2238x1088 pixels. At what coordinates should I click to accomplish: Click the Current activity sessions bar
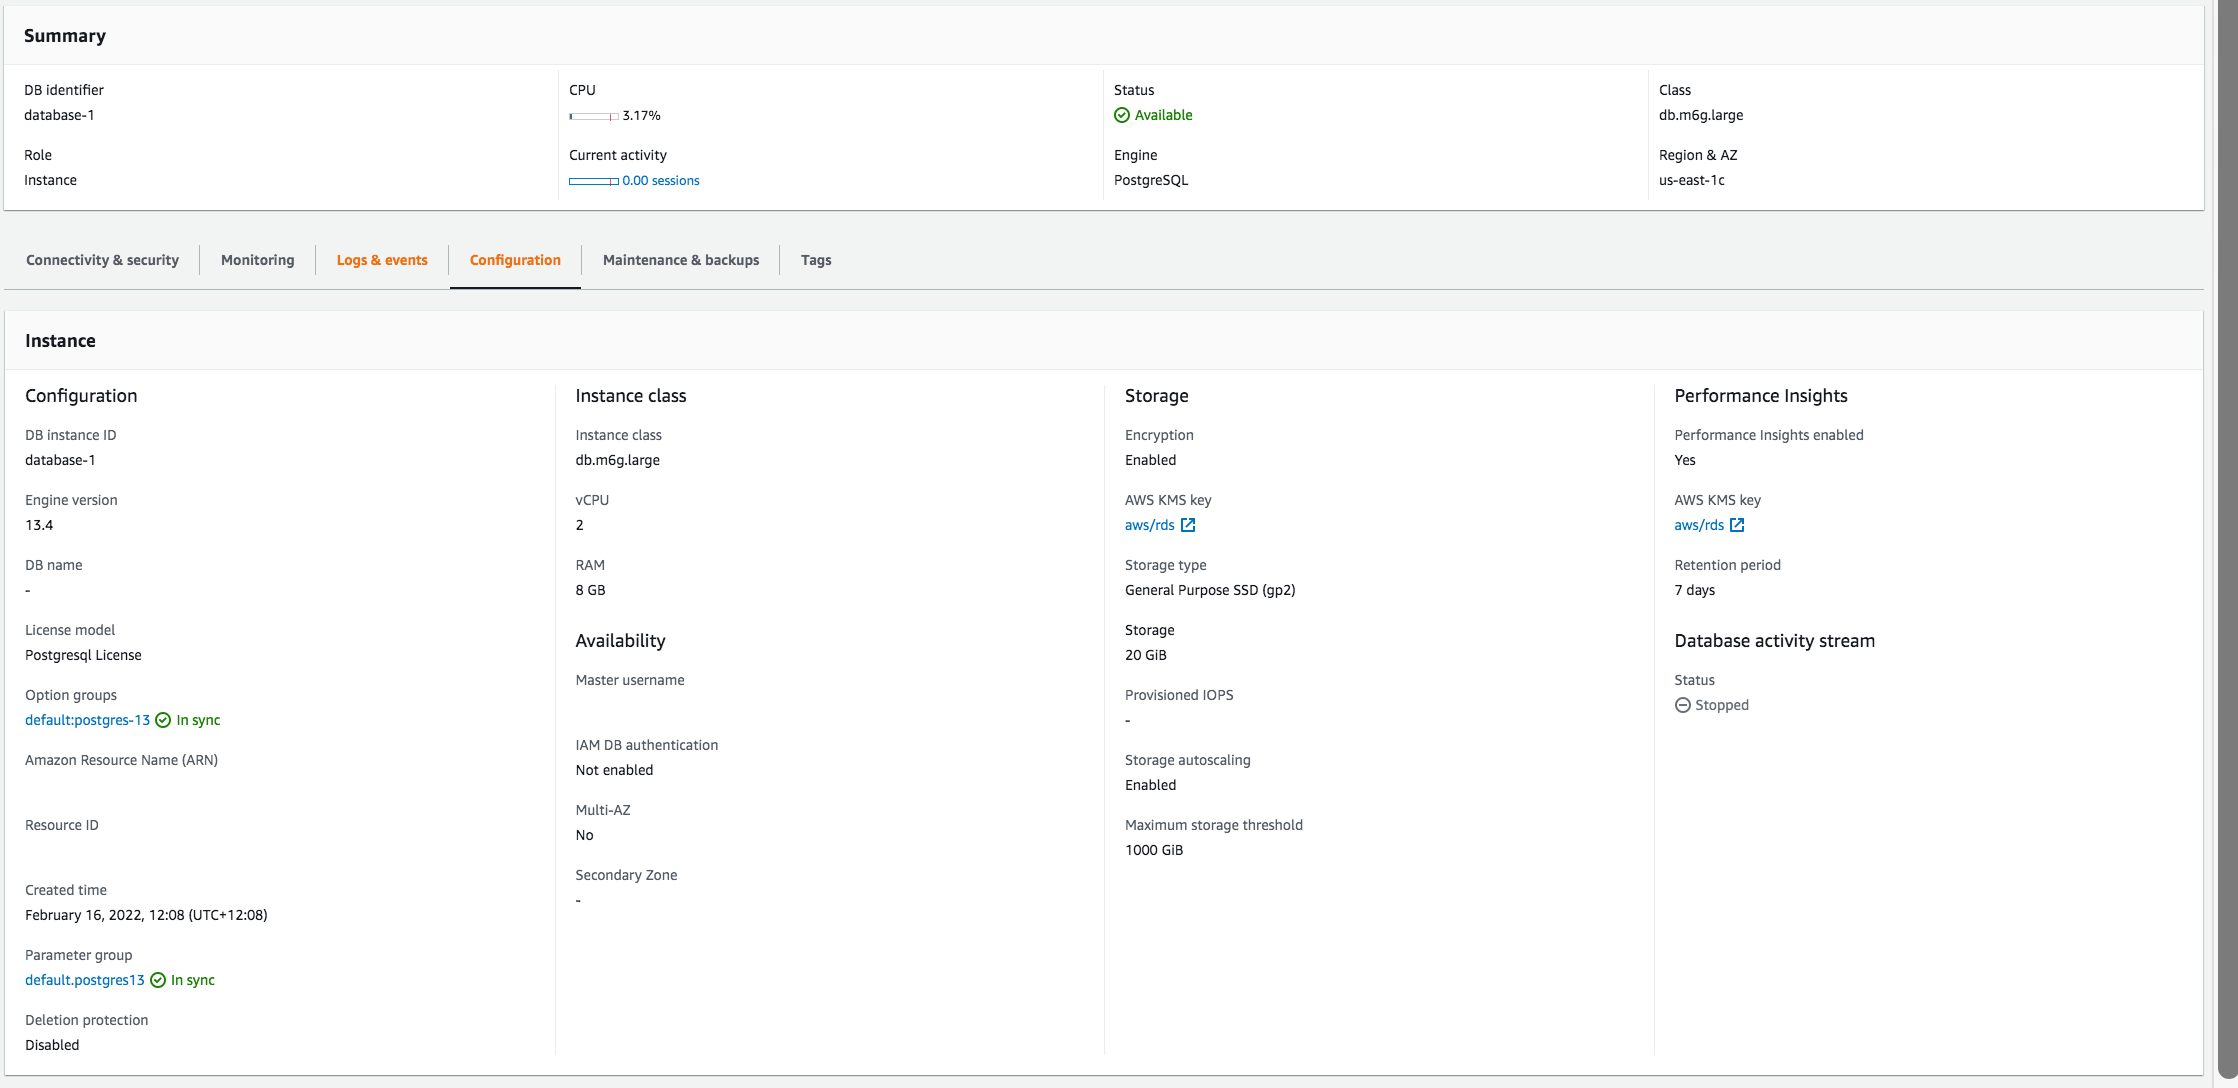pyautogui.click(x=594, y=181)
